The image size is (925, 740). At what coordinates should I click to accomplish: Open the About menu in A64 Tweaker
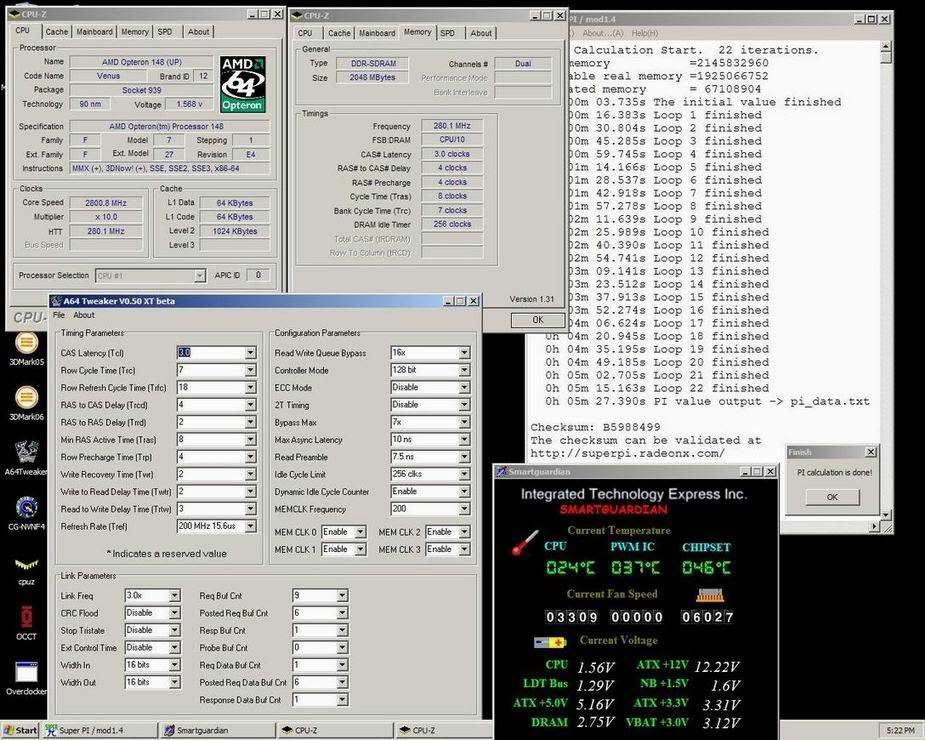point(84,315)
